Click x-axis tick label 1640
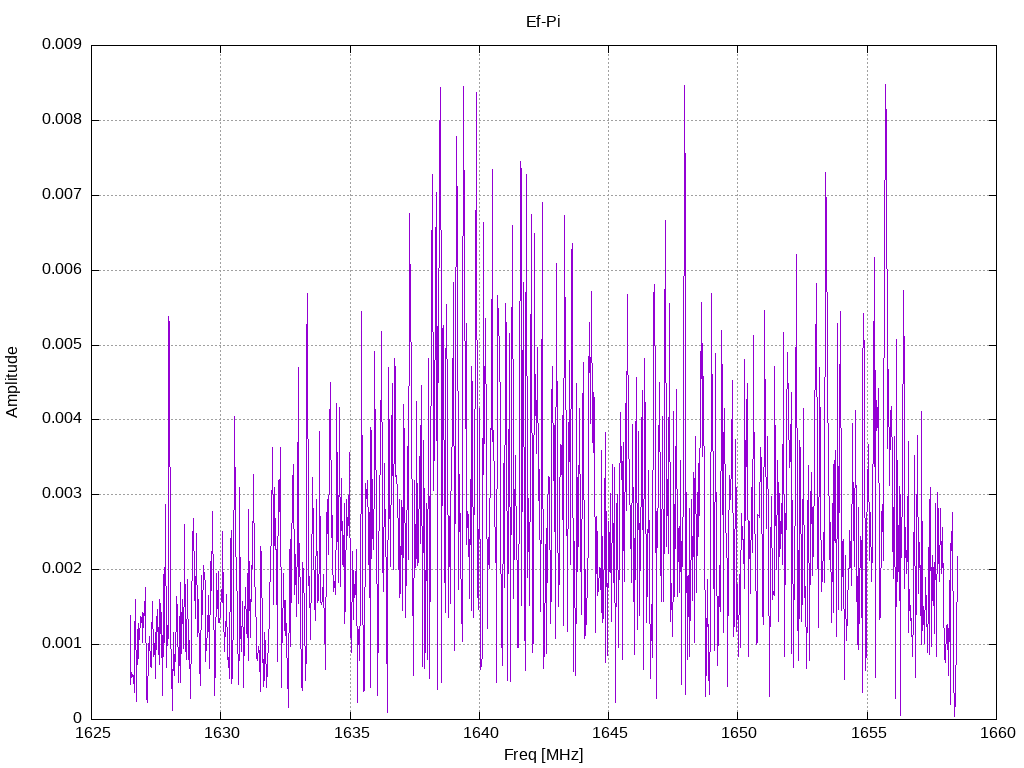Image resolution: width=1024 pixels, height=768 pixels. click(x=479, y=733)
